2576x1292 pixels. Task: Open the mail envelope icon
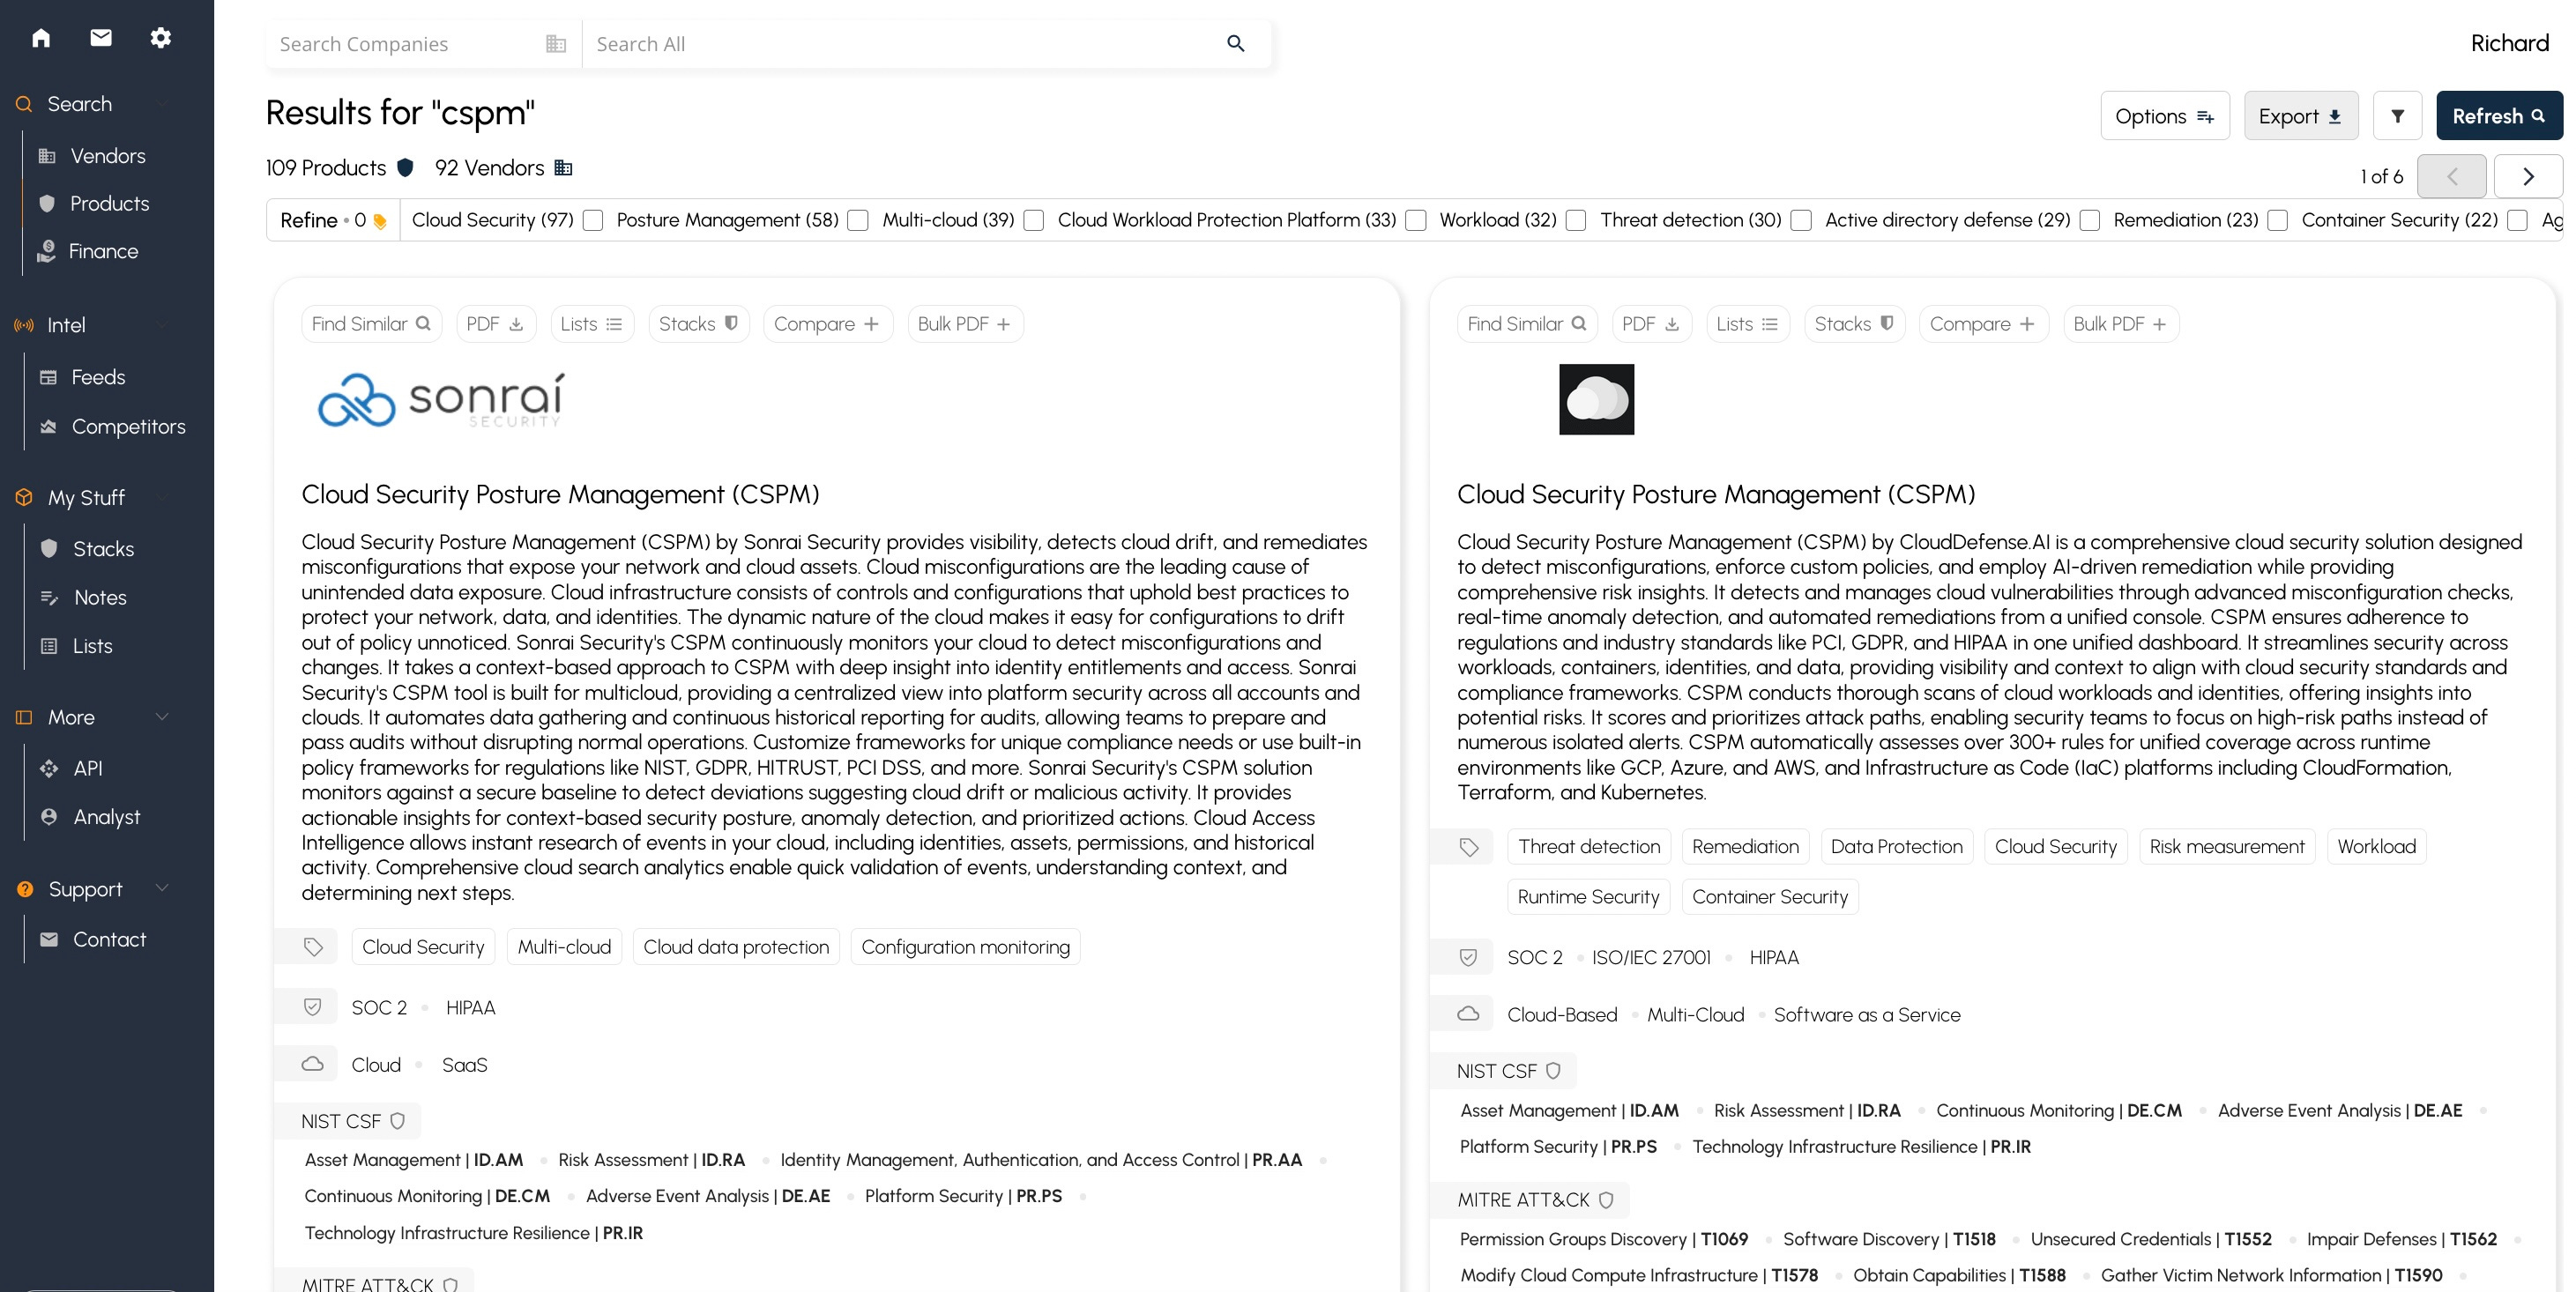[101, 38]
